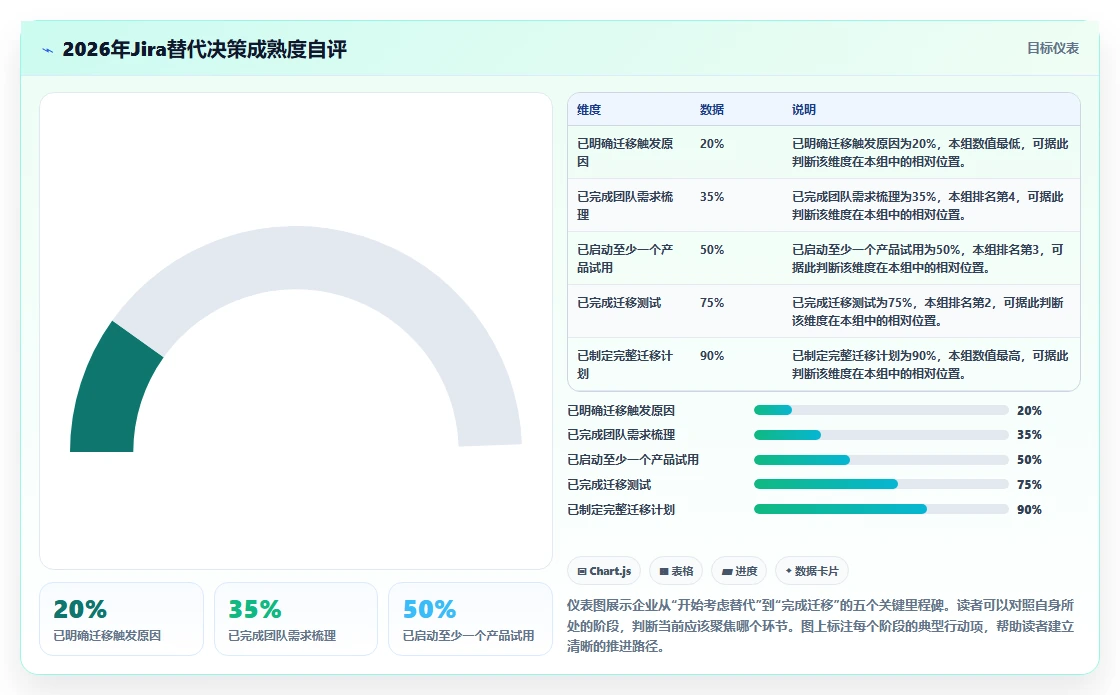Click description mentioning 本组排名第4
The height and width of the screenshot is (695, 1120).
(928, 205)
